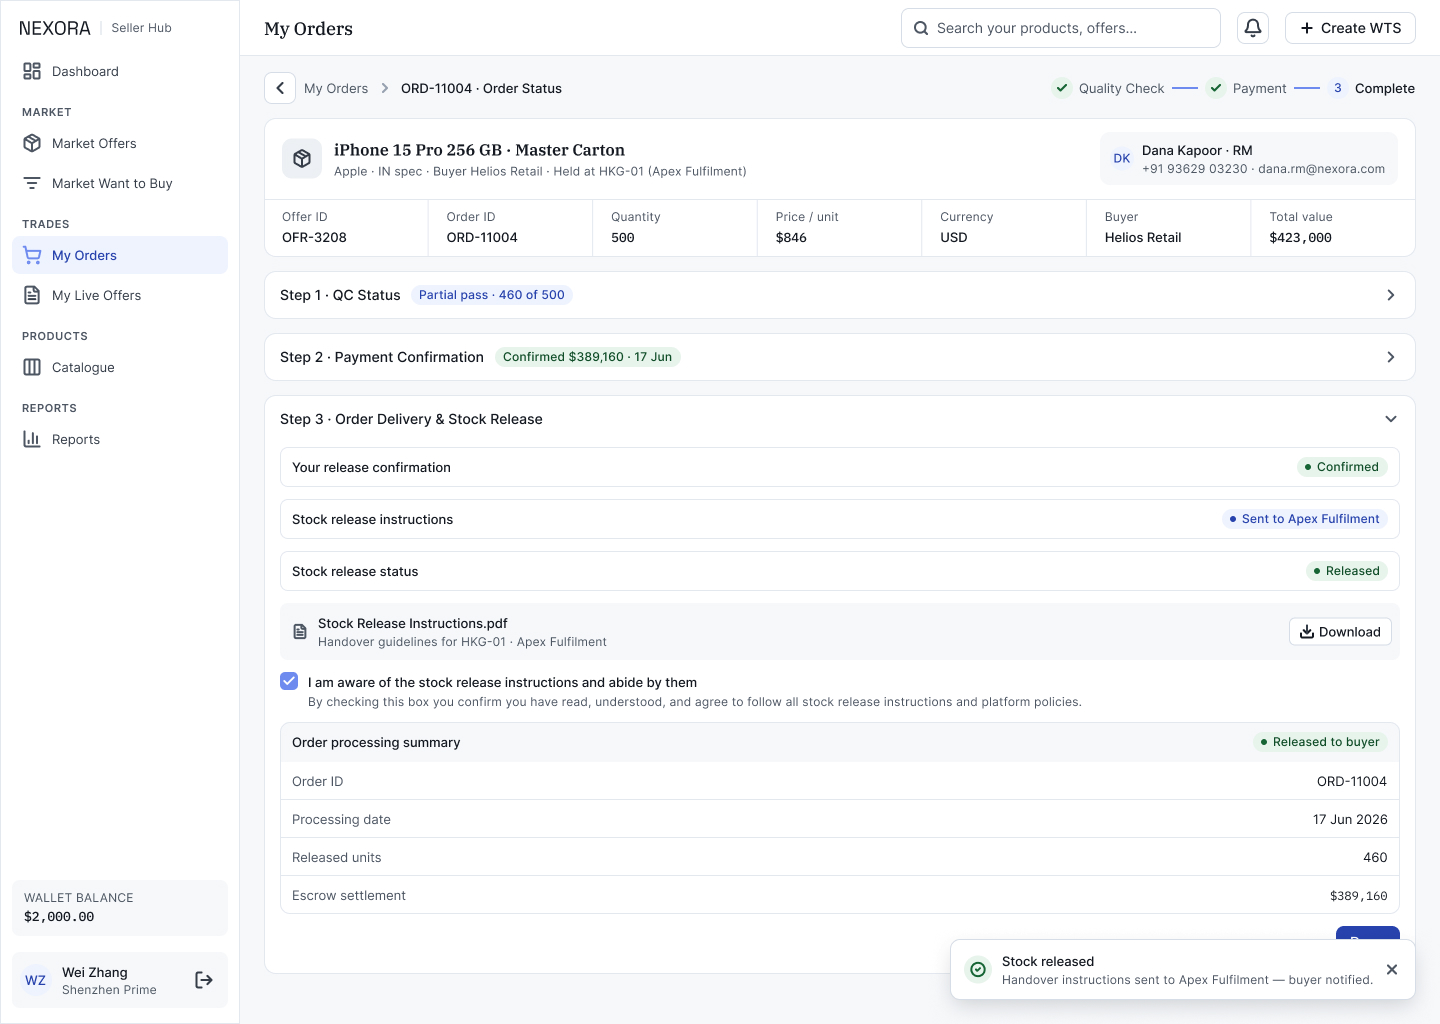Click the Sent to Apex Fulfilment status
The width and height of the screenshot is (1440, 1024).
tap(1305, 519)
